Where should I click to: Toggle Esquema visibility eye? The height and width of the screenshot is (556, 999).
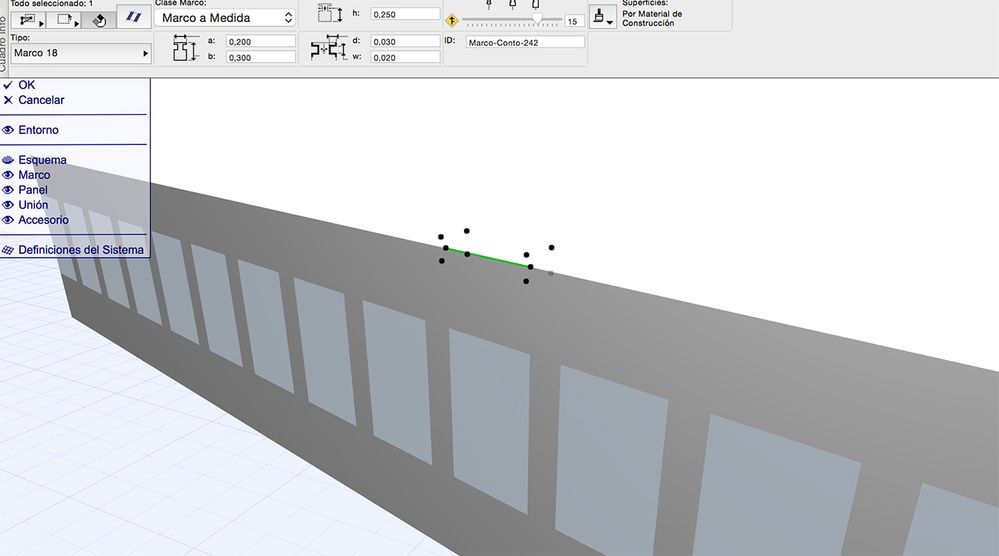point(8,160)
